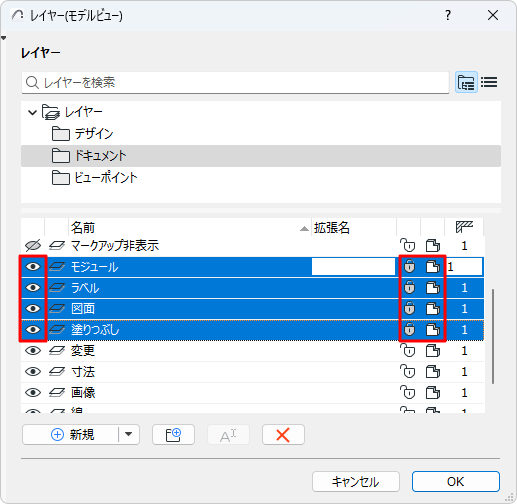Unlock the 塗りつぶし layer
Image resolution: width=517 pixels, height=504 pixels.
click(409, 330)
